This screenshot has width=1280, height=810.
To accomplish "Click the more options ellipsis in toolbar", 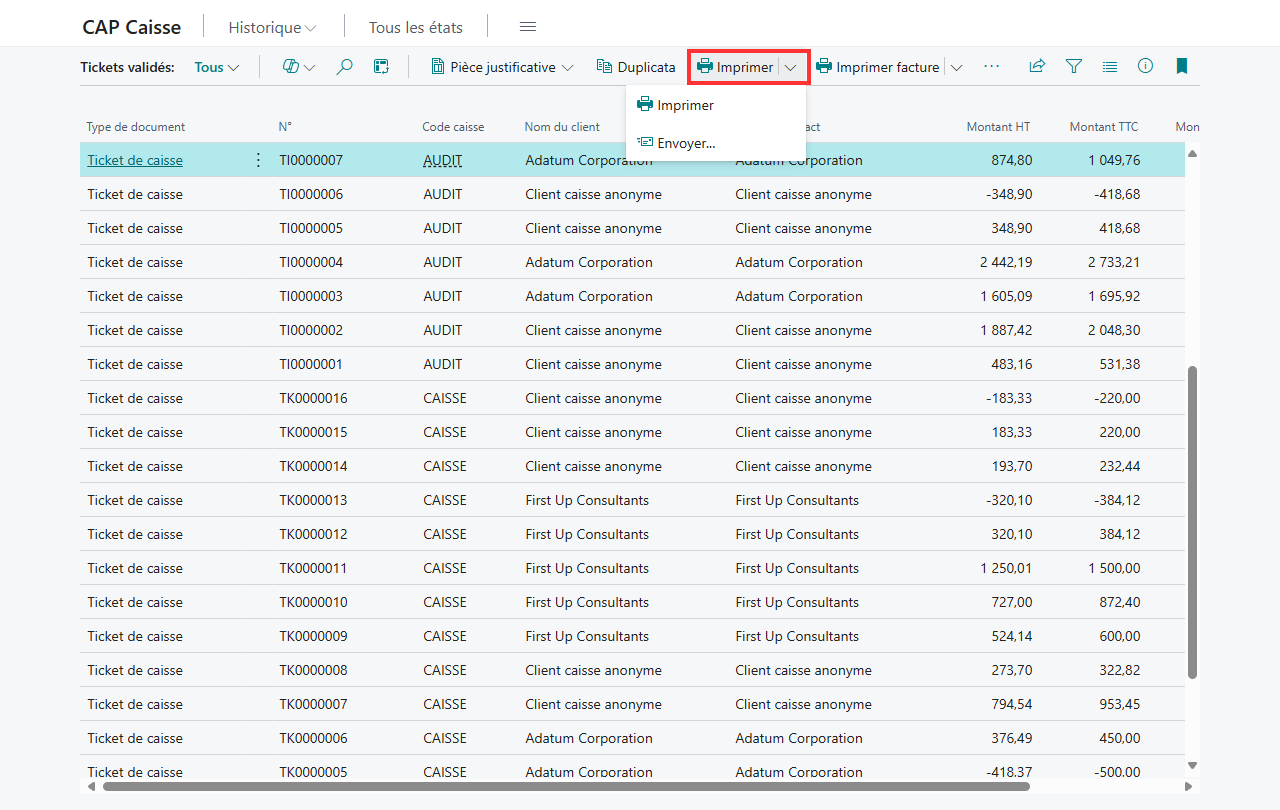I will [x=991, y=67].
